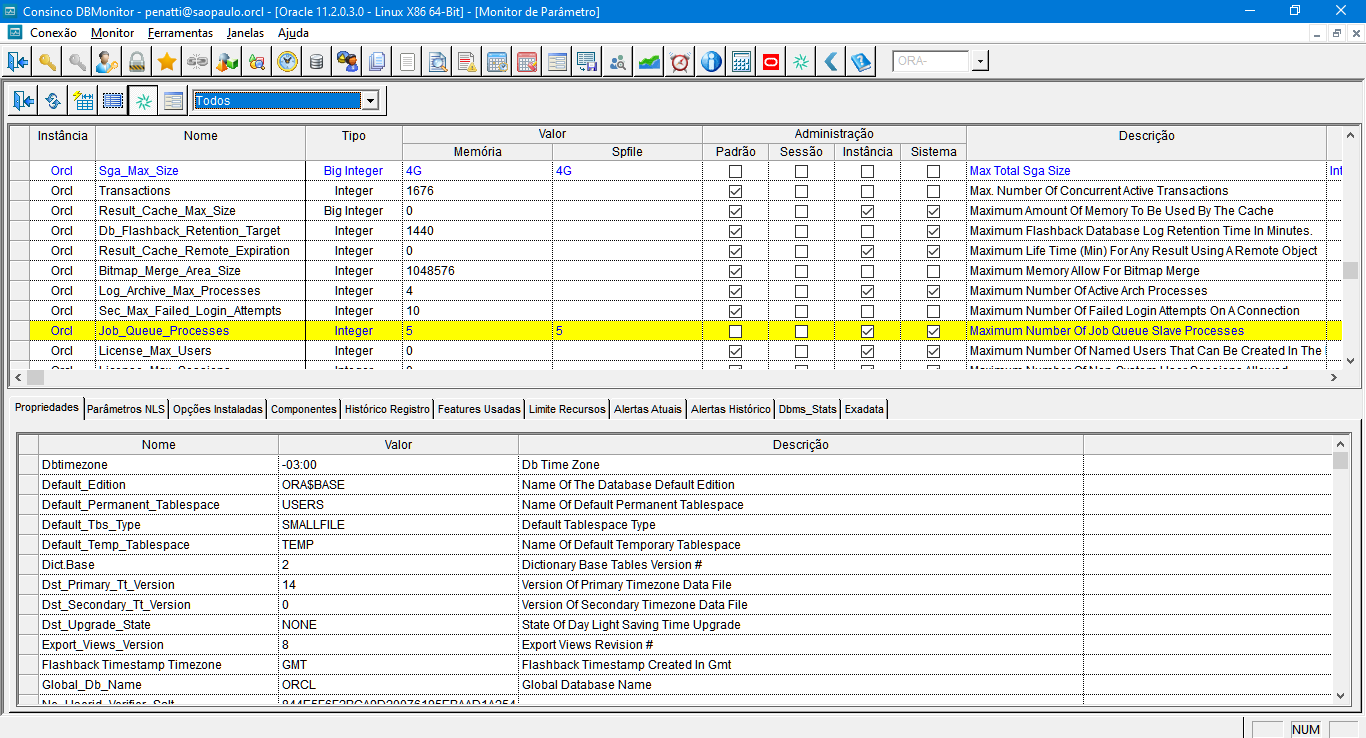Click the dashed-border select-all grid icon
This screenshot has height=738, width=1366.
point(113,100)
